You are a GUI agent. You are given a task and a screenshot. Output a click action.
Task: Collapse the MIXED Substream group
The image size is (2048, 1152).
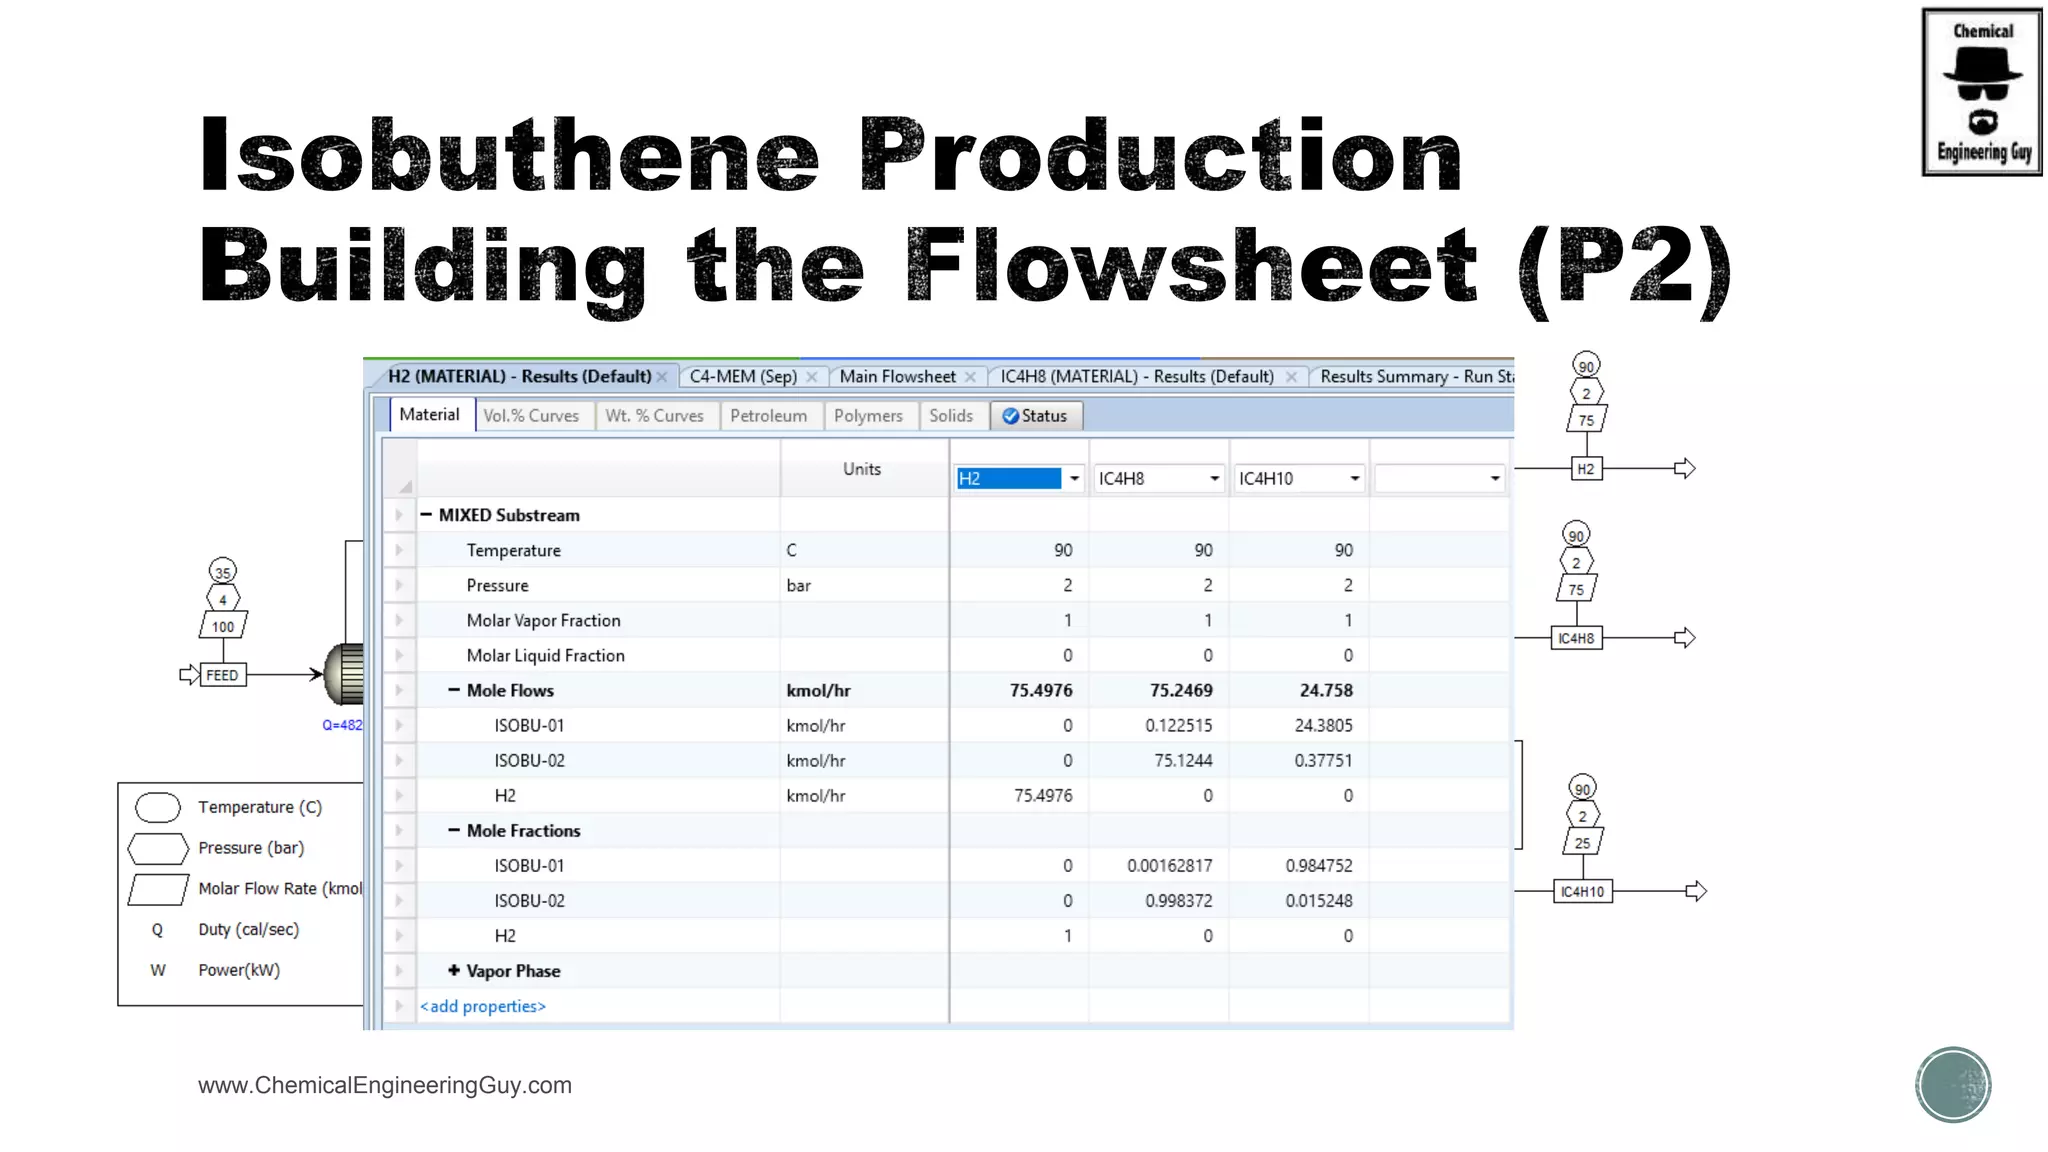pos(426,515)
